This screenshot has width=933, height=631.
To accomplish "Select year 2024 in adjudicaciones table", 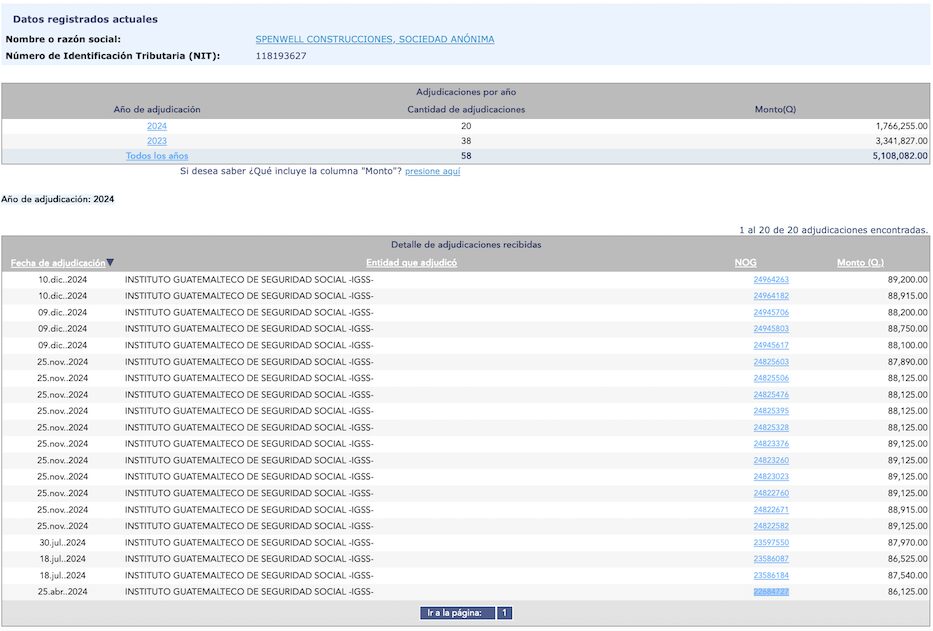I will [157, 126].
